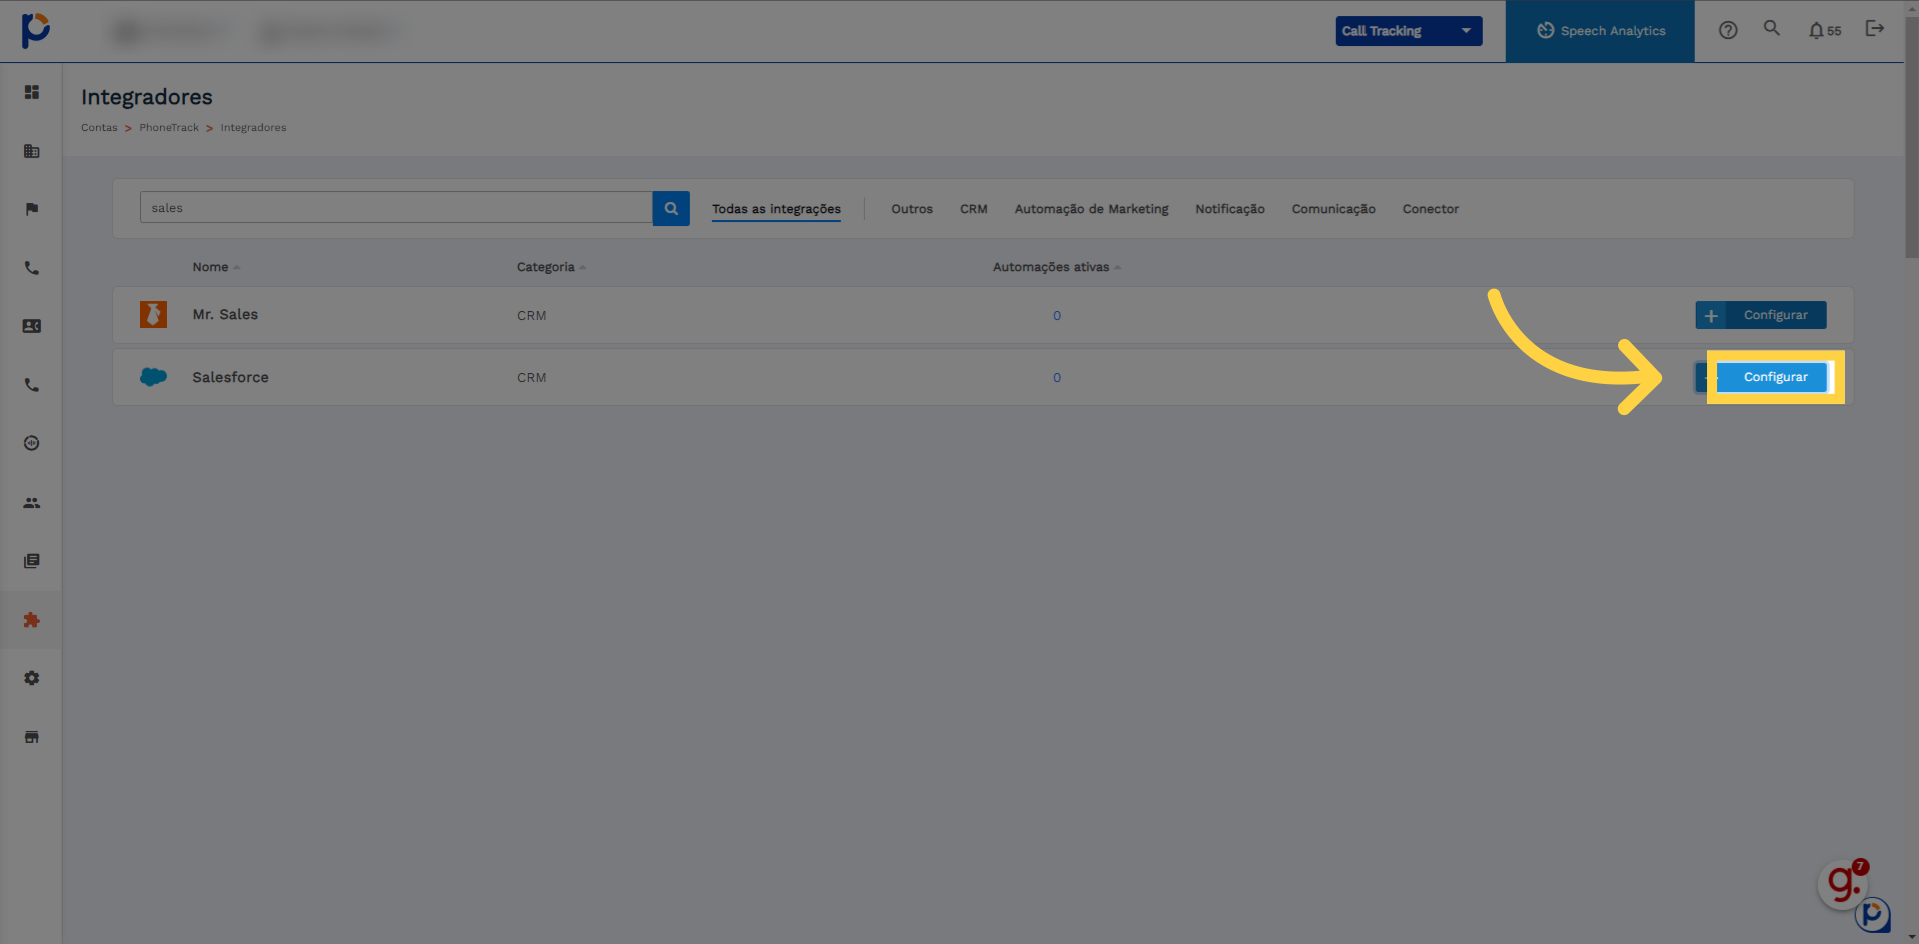Open the second phone handset icon in sidebar
The width and height of the screenshot is (1919, 944).
[x=32, y=385]
